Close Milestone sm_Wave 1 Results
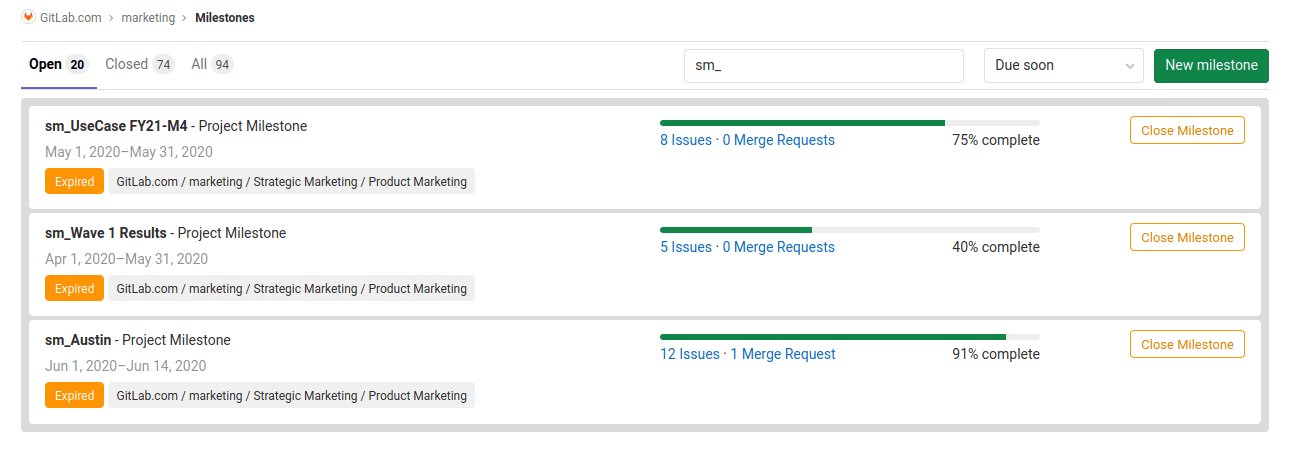This screenshot has height=449, width=1291. (x=1187, y=238)
